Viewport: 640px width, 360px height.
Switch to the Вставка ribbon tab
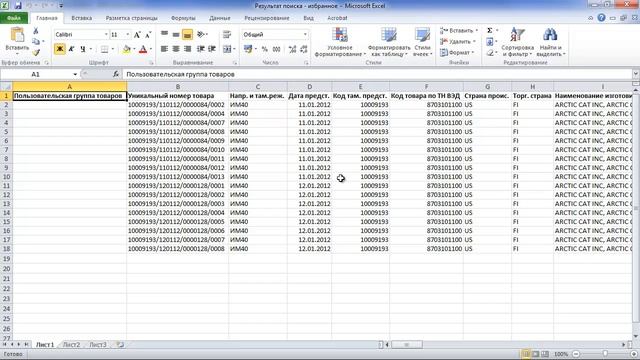(x=82, y=18)
